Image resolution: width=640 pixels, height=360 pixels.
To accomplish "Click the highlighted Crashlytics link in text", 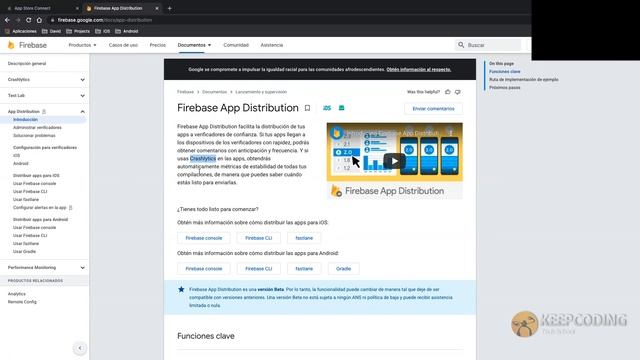I will [203, 158].
